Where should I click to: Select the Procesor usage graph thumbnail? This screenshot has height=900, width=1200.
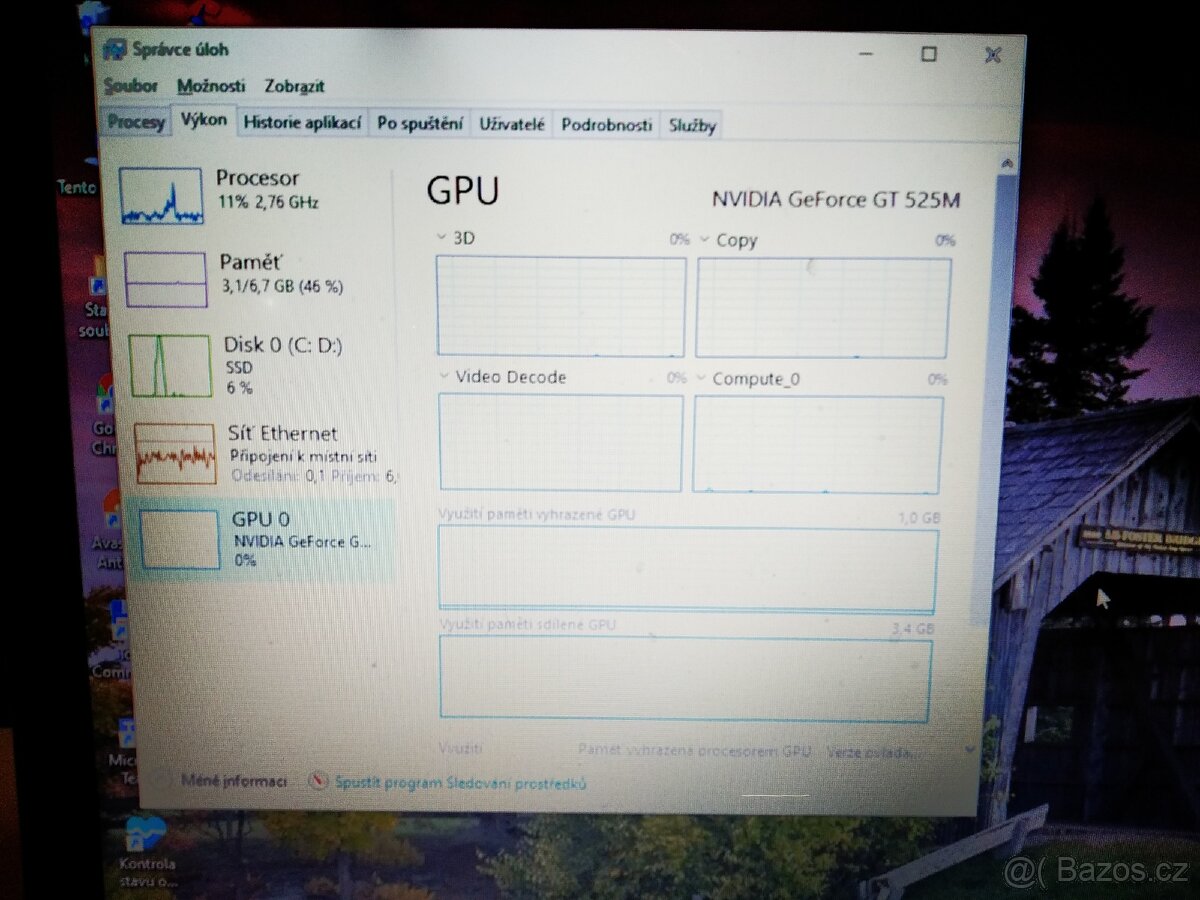[x=161, y=196]
